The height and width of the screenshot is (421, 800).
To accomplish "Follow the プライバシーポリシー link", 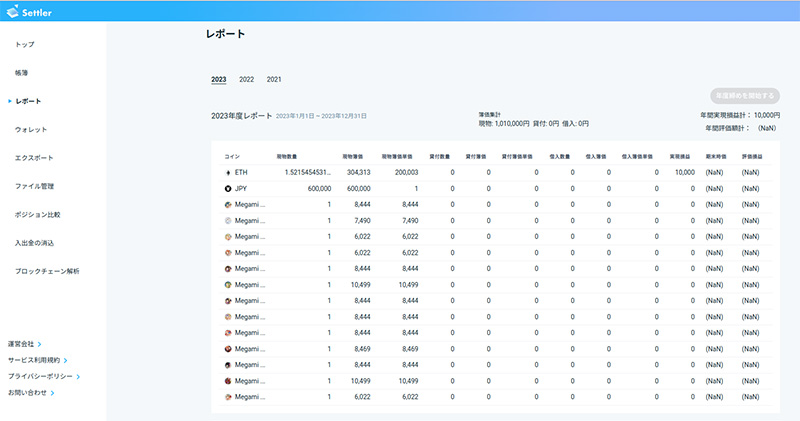I will (x=44, y=377).
